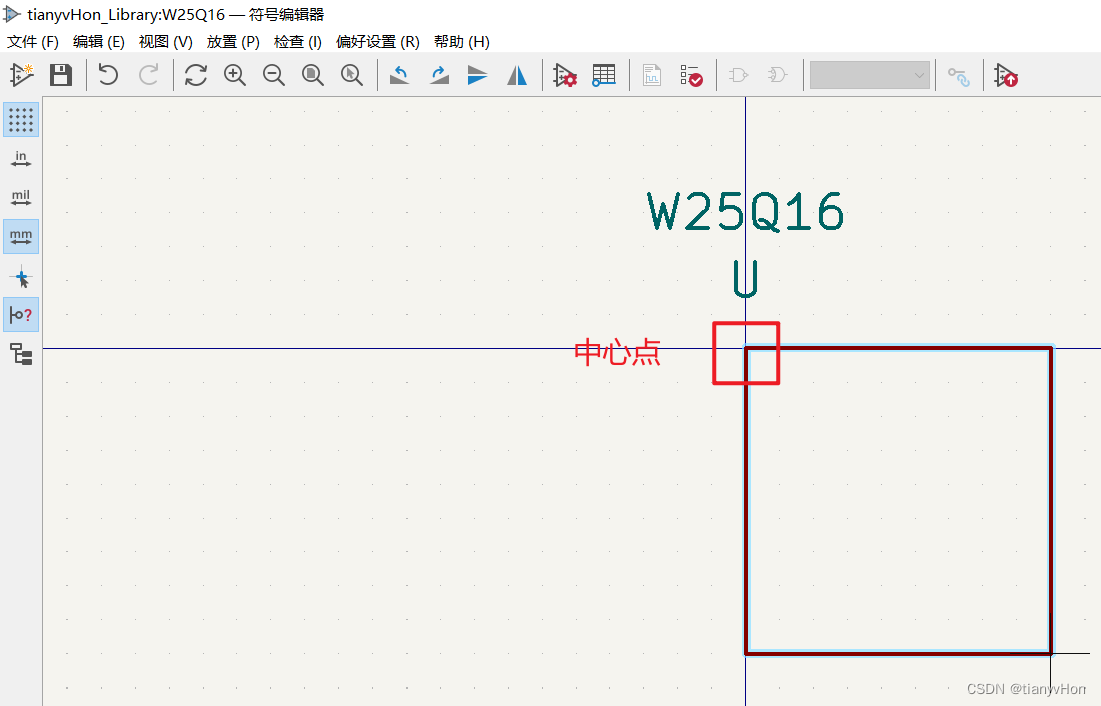Toggle grid display

click(21, 119)
